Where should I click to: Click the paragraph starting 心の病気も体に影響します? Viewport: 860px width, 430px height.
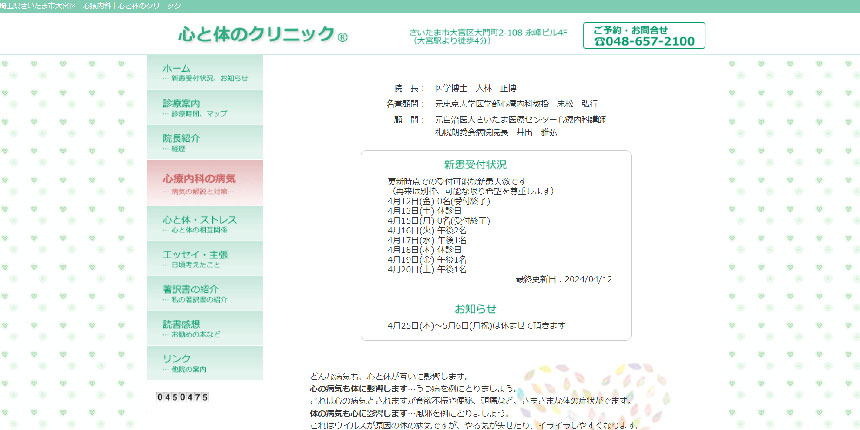pyautogui.click(x=413, y=388)
